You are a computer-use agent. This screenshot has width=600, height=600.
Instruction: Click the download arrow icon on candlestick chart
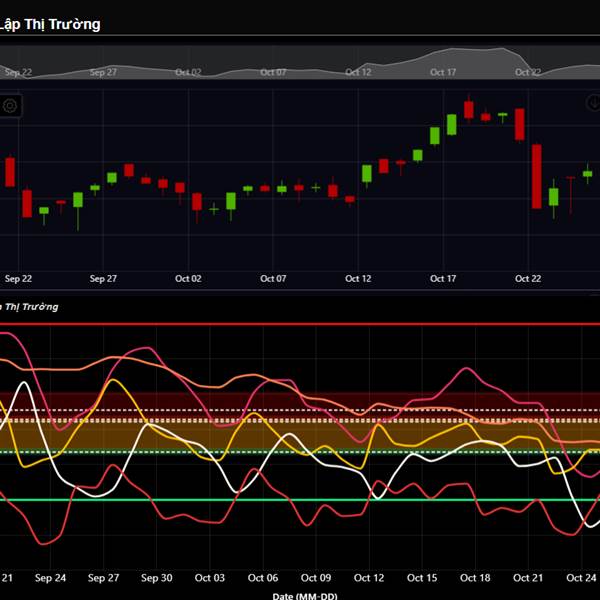point(592,104)
